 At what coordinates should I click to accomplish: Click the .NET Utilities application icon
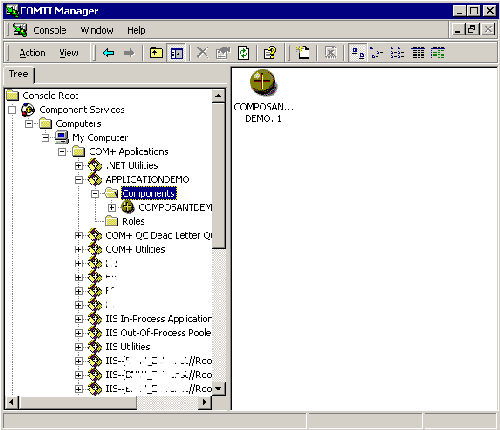coord(95,165)
